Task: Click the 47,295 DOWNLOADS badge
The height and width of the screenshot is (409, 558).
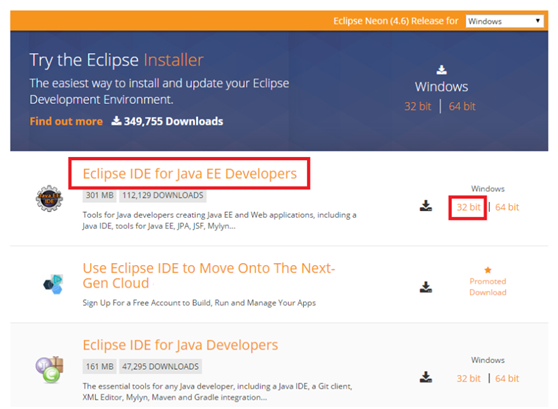Action: [x=160, y=367]
